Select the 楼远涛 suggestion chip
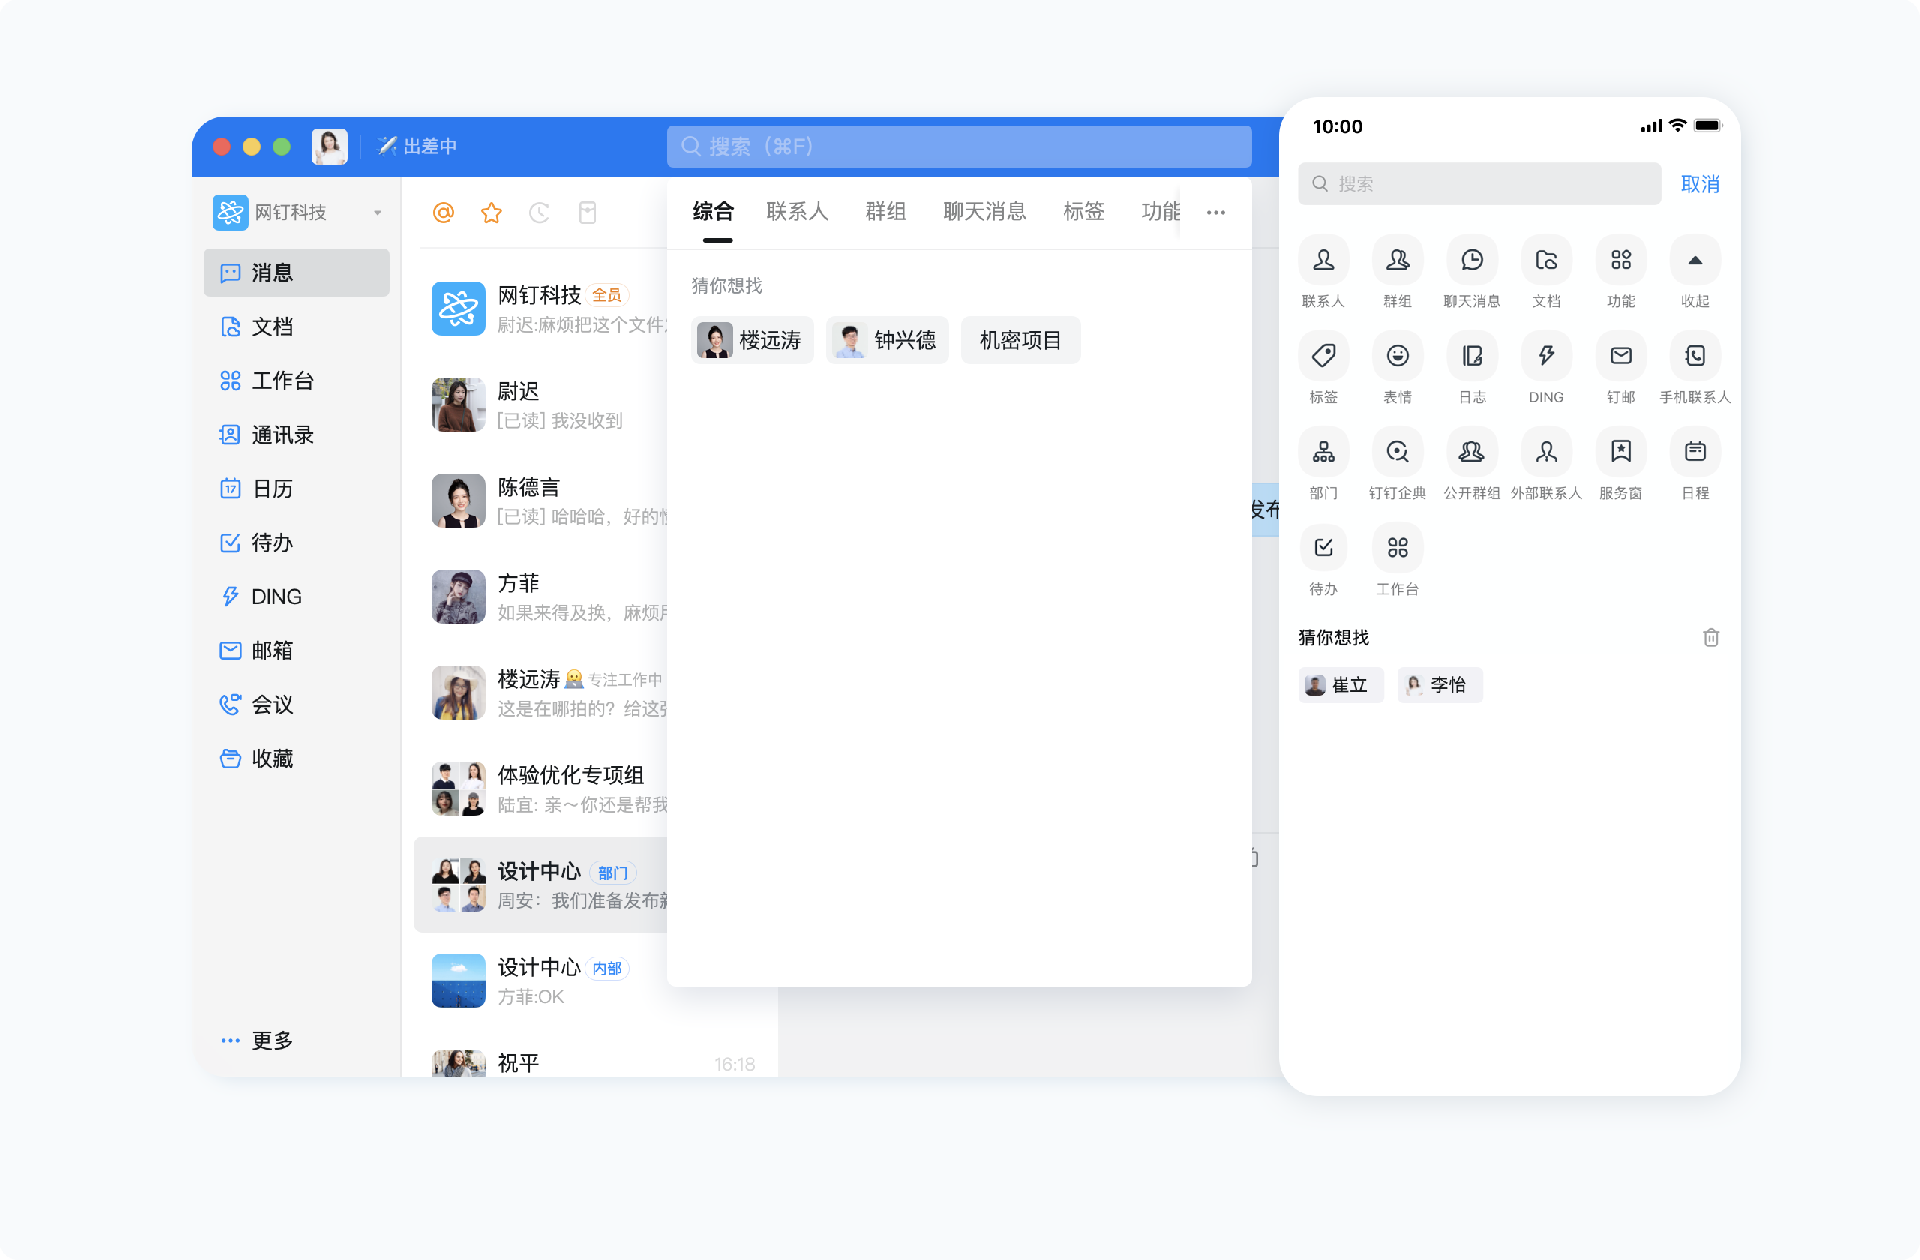 tap(752, 340)
